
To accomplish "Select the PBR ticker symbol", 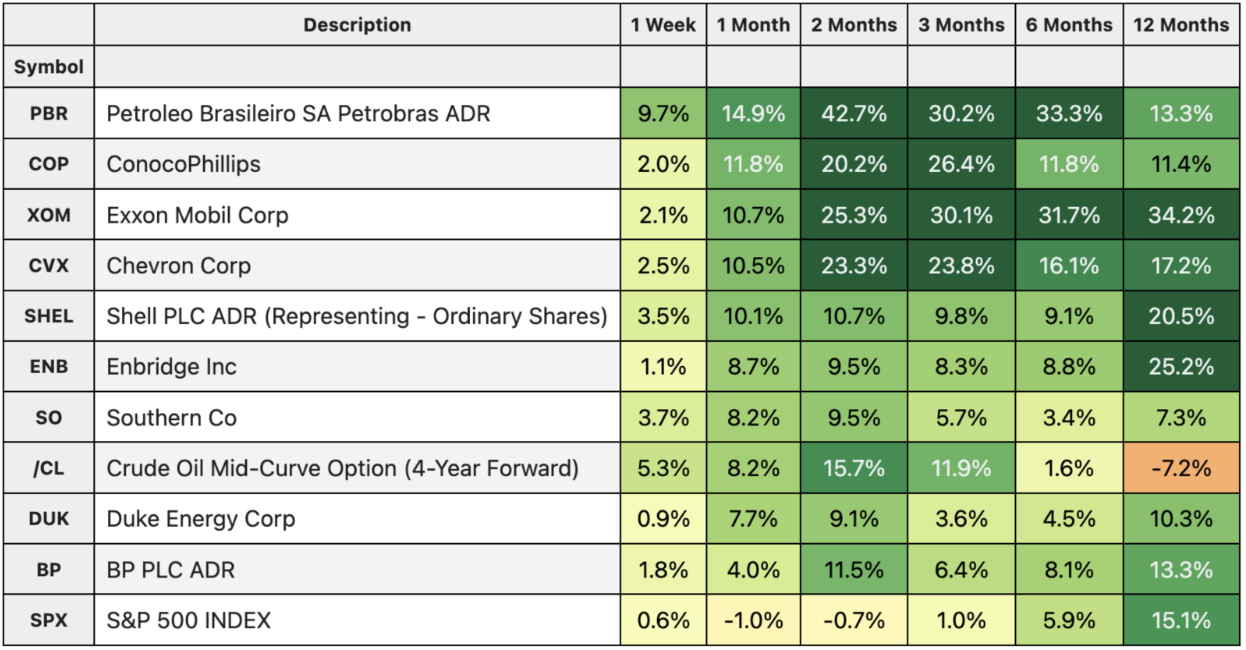I will click(48, 114).
